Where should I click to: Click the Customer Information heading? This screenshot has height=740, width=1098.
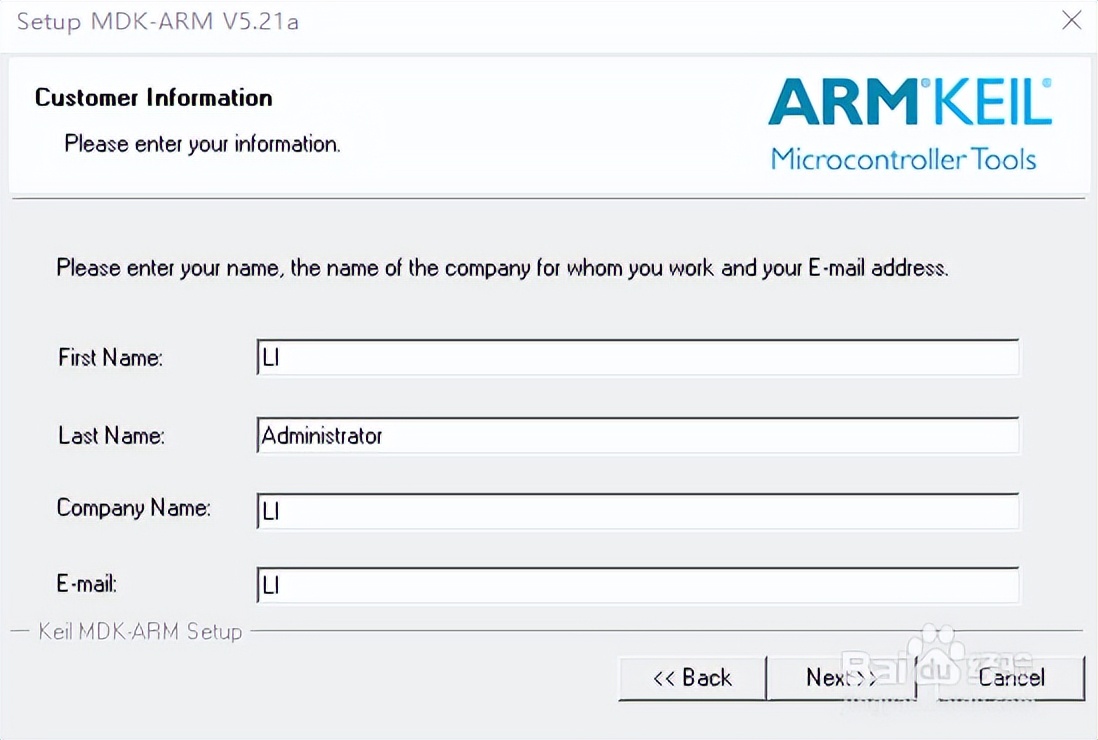(153, 98)
